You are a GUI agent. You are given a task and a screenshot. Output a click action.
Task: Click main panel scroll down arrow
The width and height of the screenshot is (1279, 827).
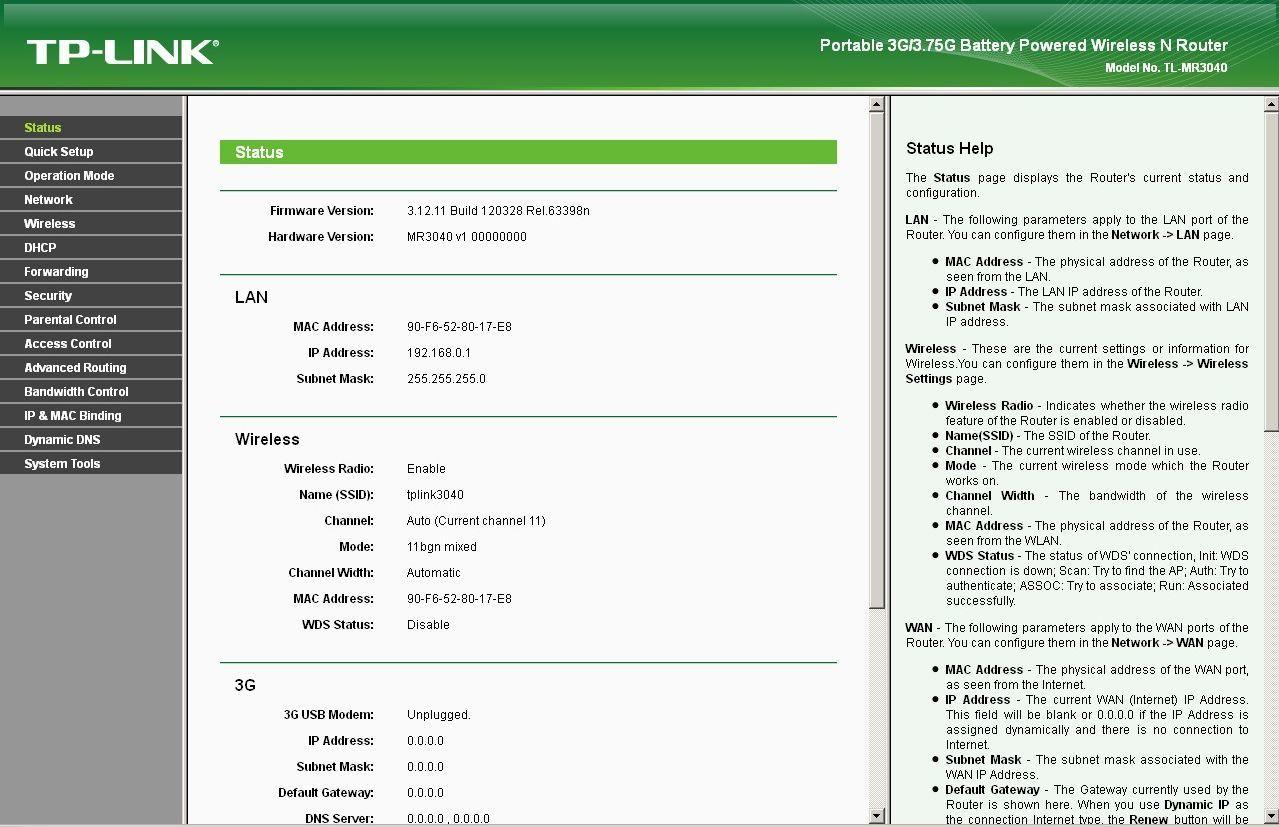pyautogui.click(x=877, y=815)
